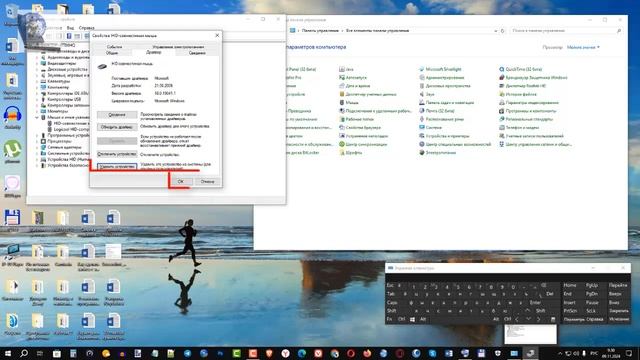Open Диспетчер Realtek HD item
Image resolution: width=640 pixels, height=360 pixels.
(x=523, y=86)
